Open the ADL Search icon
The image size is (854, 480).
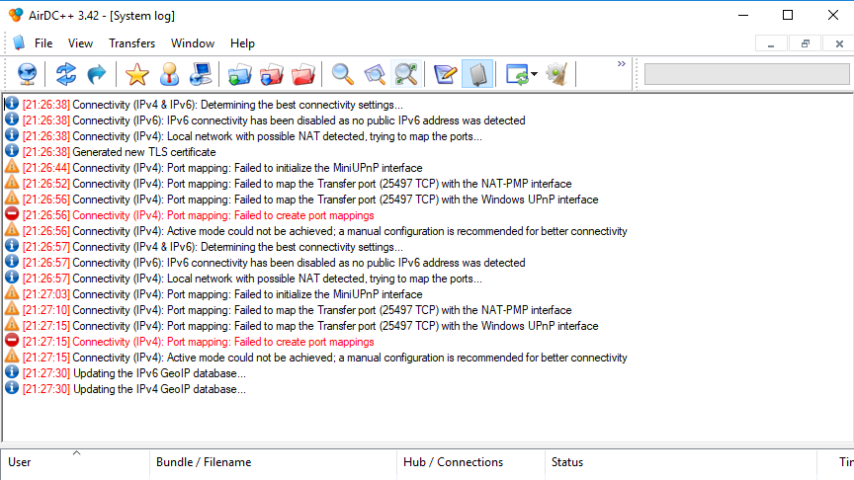pyautogui.click(x=375, y=74)
